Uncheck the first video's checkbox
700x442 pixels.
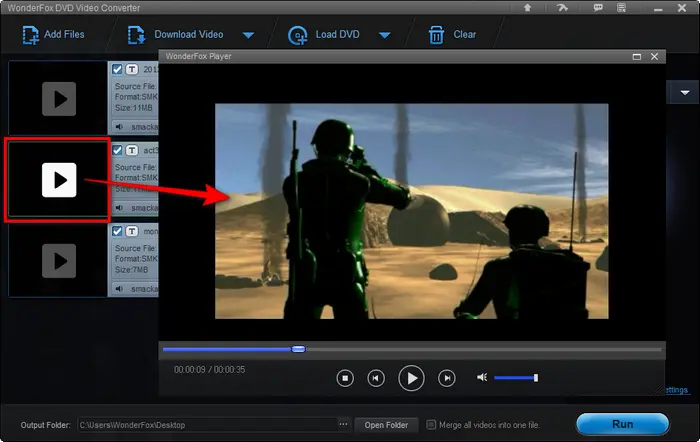pos(117,69)
